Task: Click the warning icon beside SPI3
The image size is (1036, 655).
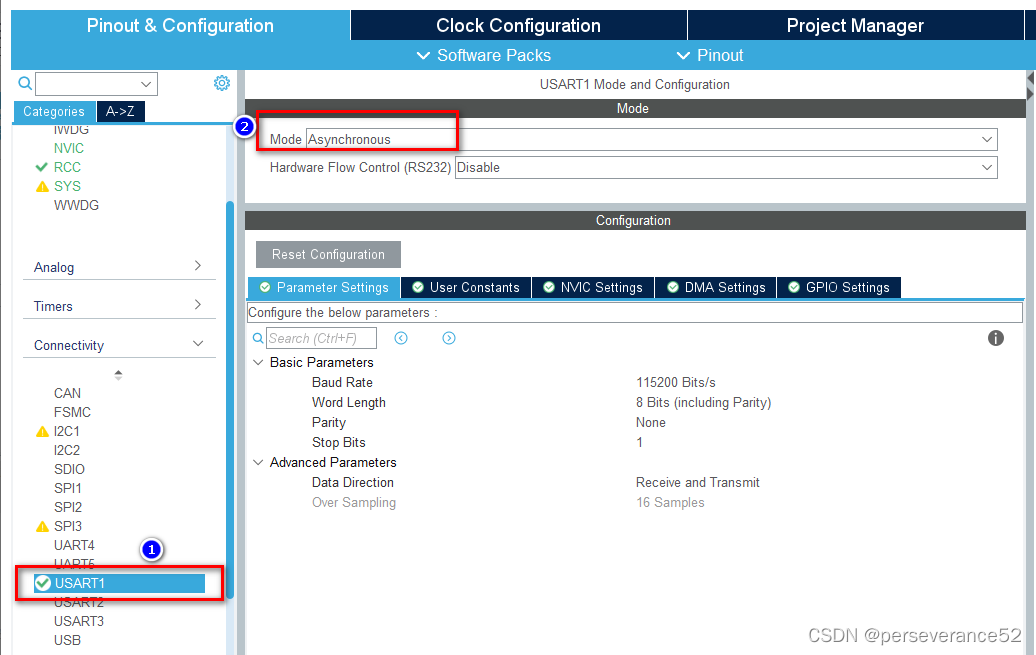Action: [x=42, y=527]
